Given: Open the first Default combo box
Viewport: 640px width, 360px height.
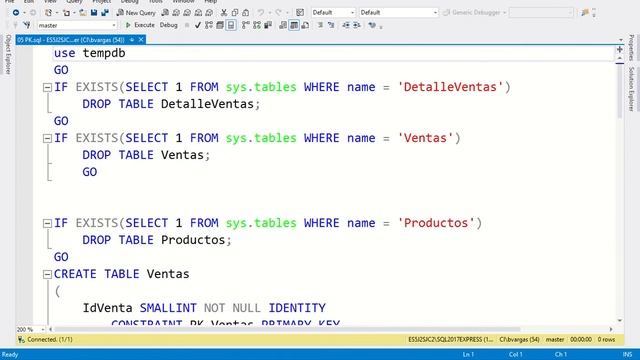Looking at the screenshot, I should pos(353,13).
